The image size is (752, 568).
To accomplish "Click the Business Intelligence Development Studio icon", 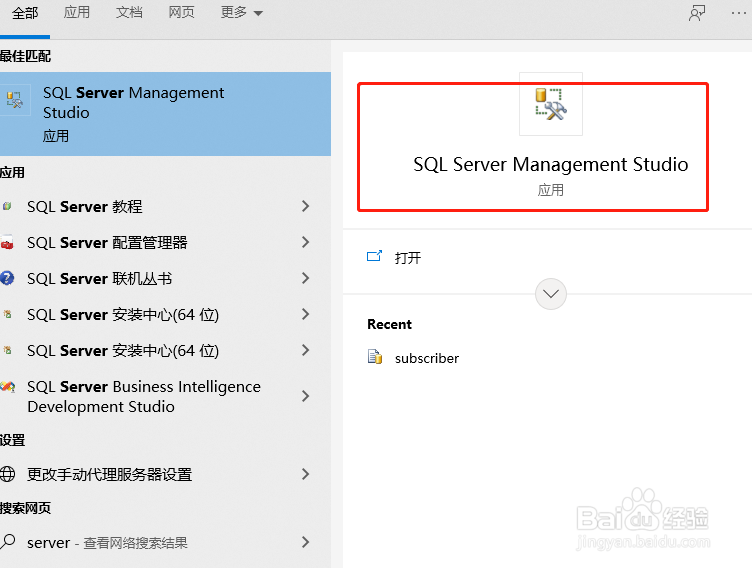I will click(x=8, y=388).
